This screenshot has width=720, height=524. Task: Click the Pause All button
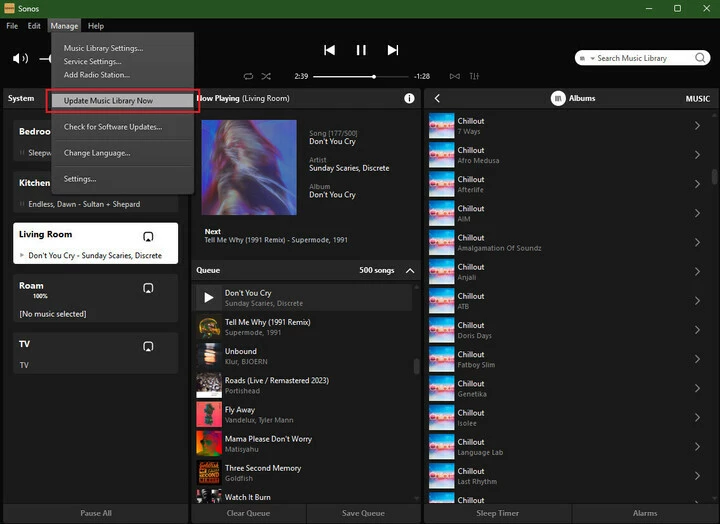pos(96,513)
